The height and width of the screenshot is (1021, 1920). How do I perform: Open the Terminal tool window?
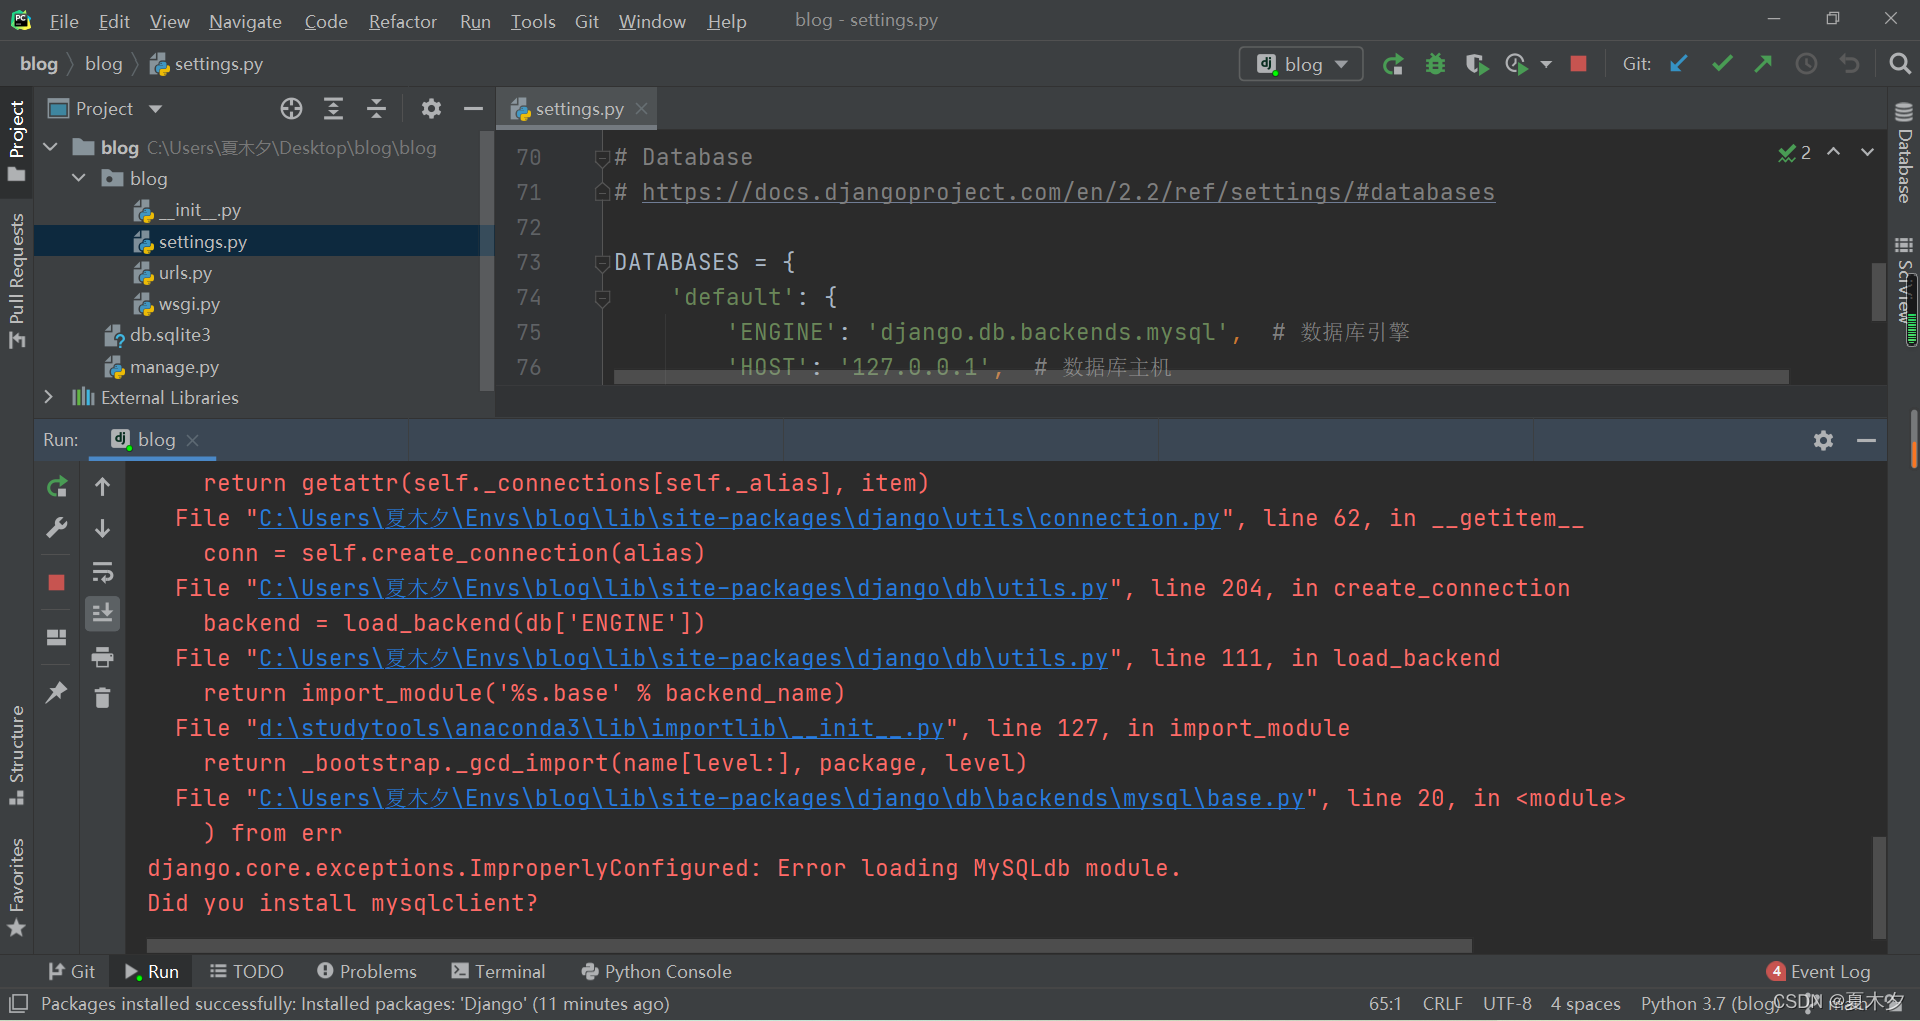pyautogui.click(x=498, y=971)
